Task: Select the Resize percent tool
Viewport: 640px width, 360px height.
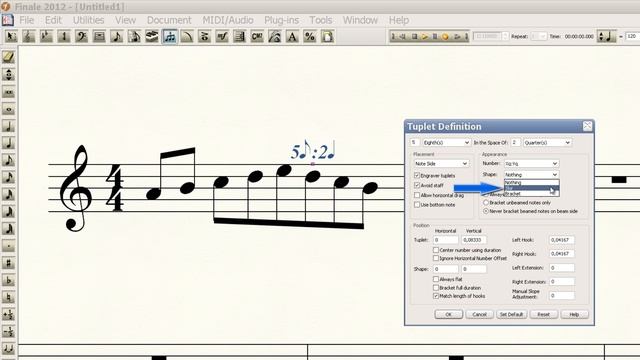Action: click(x=310, y=37)
